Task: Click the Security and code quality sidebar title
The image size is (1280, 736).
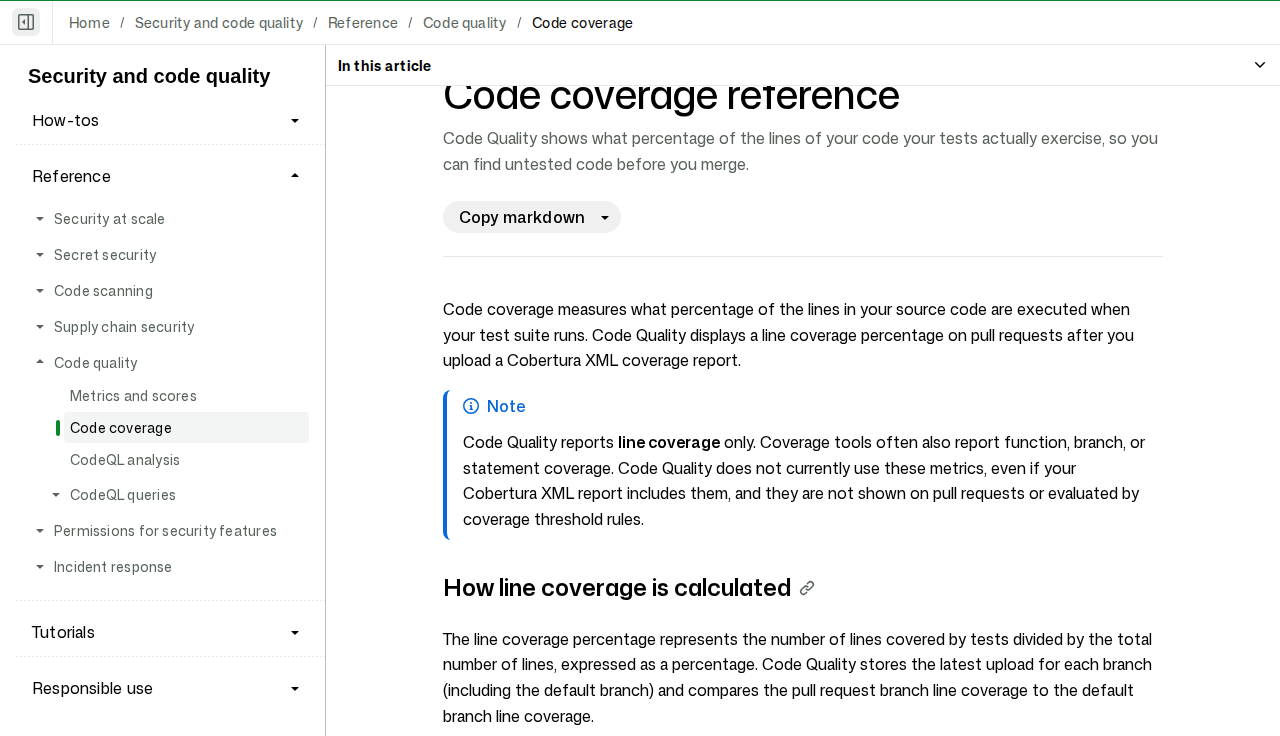Action: [149, 76]
